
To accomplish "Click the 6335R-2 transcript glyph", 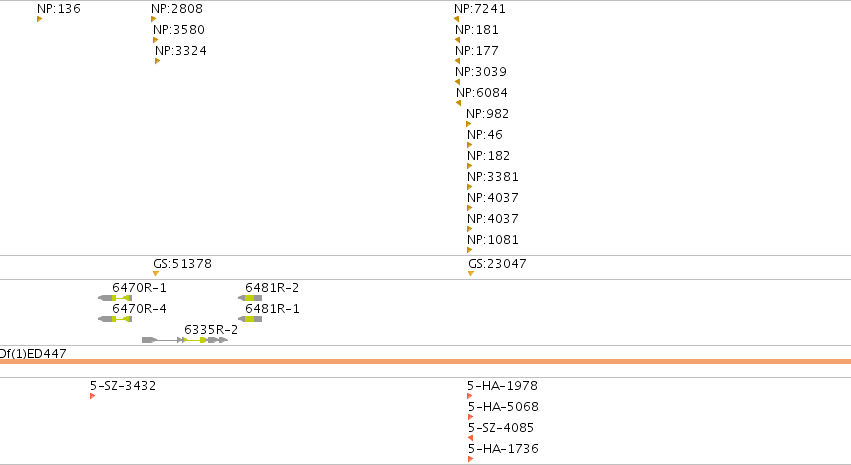I will pos(185,340).
